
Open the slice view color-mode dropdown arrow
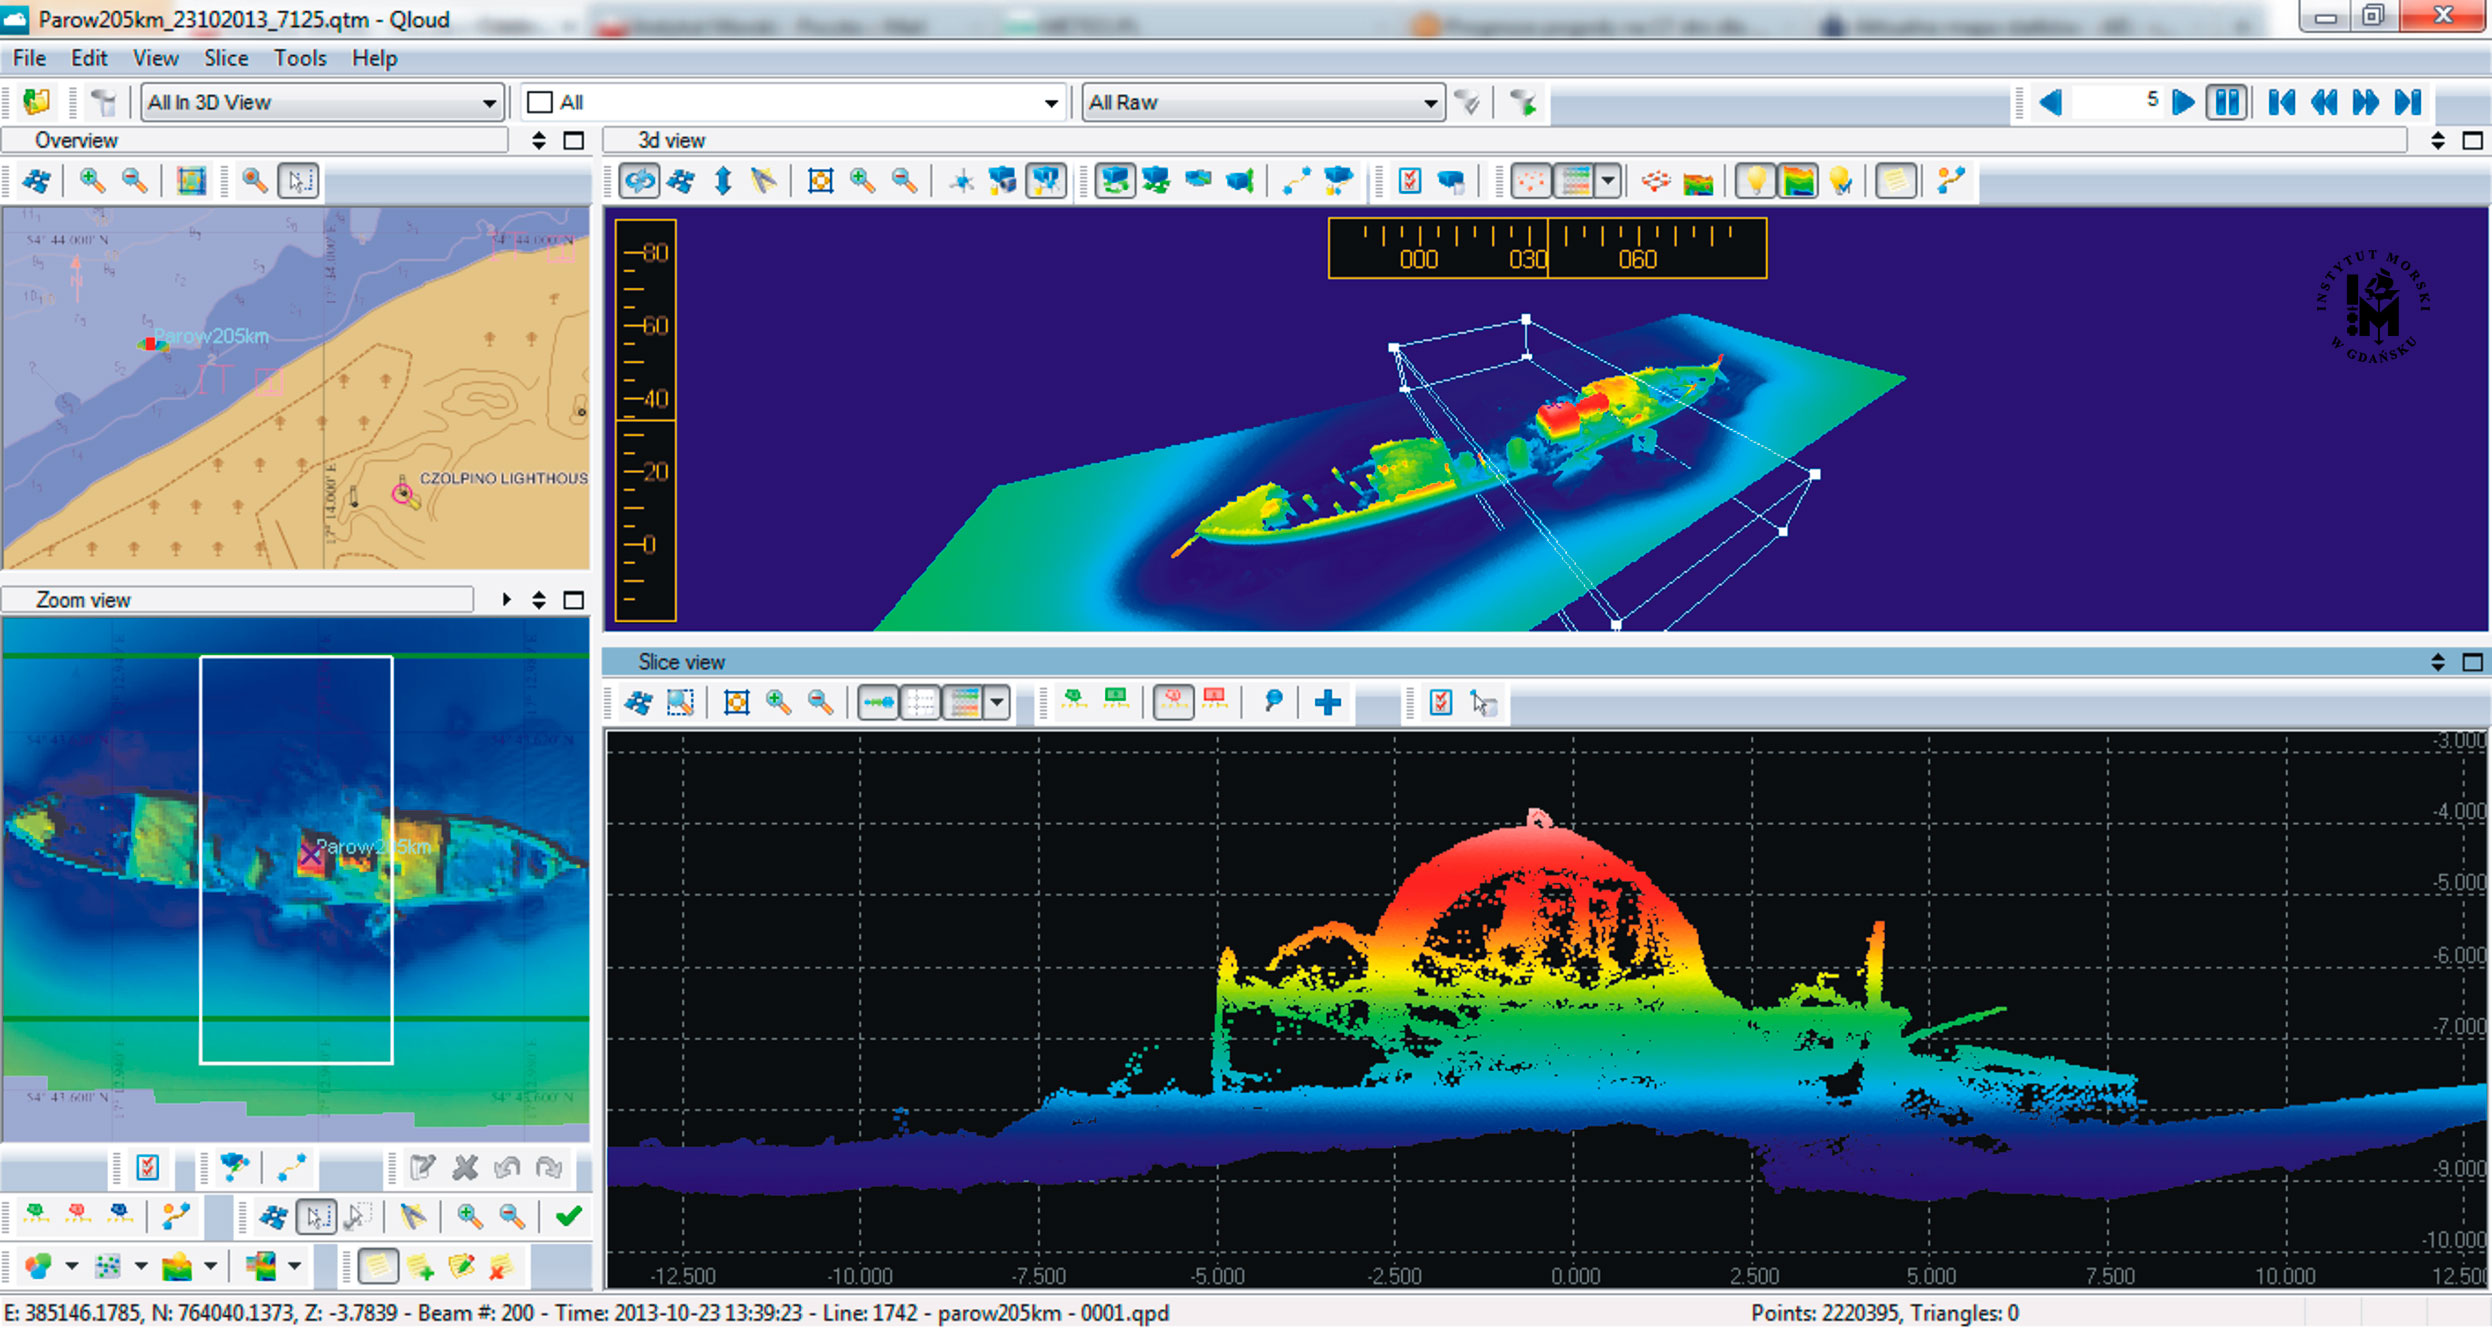tap(997, 703)
